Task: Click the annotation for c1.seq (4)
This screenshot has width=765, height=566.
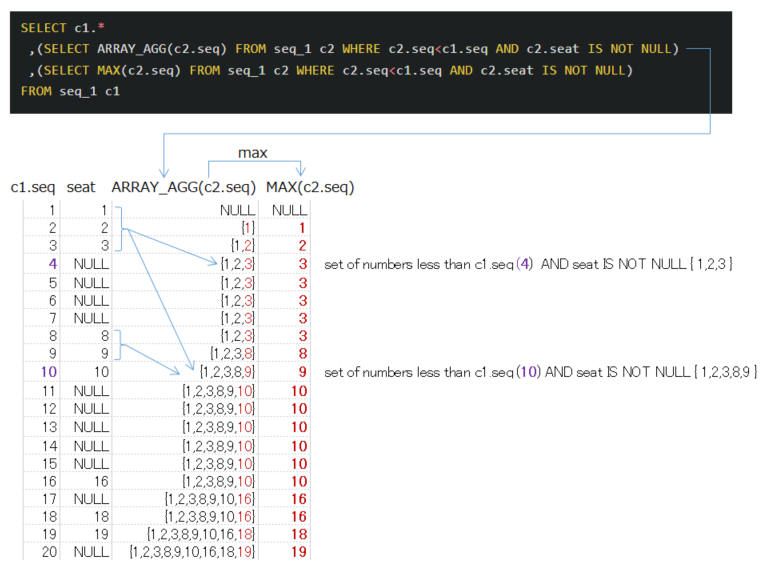Action: (x=528, y=264)
